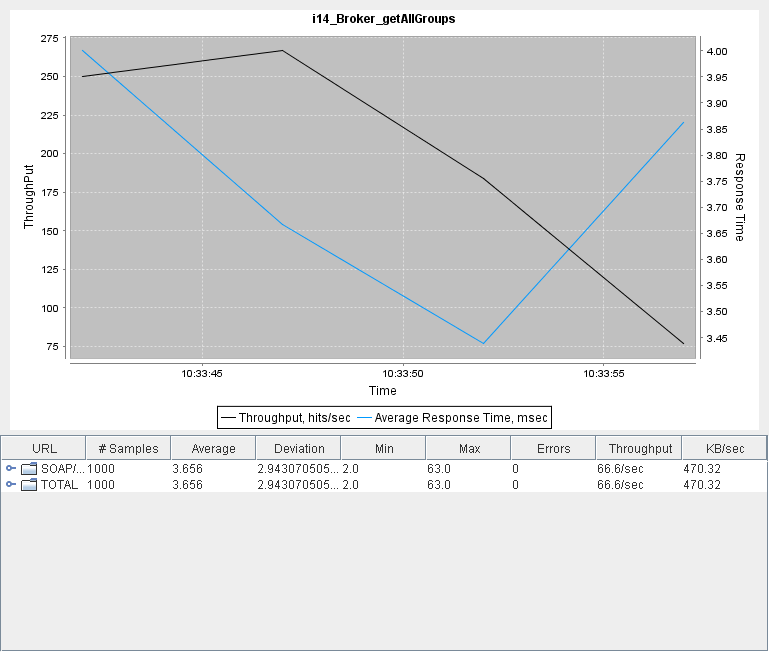Select the TOTAL row label
Screen dimensions: 769x652
coord(59,485)
